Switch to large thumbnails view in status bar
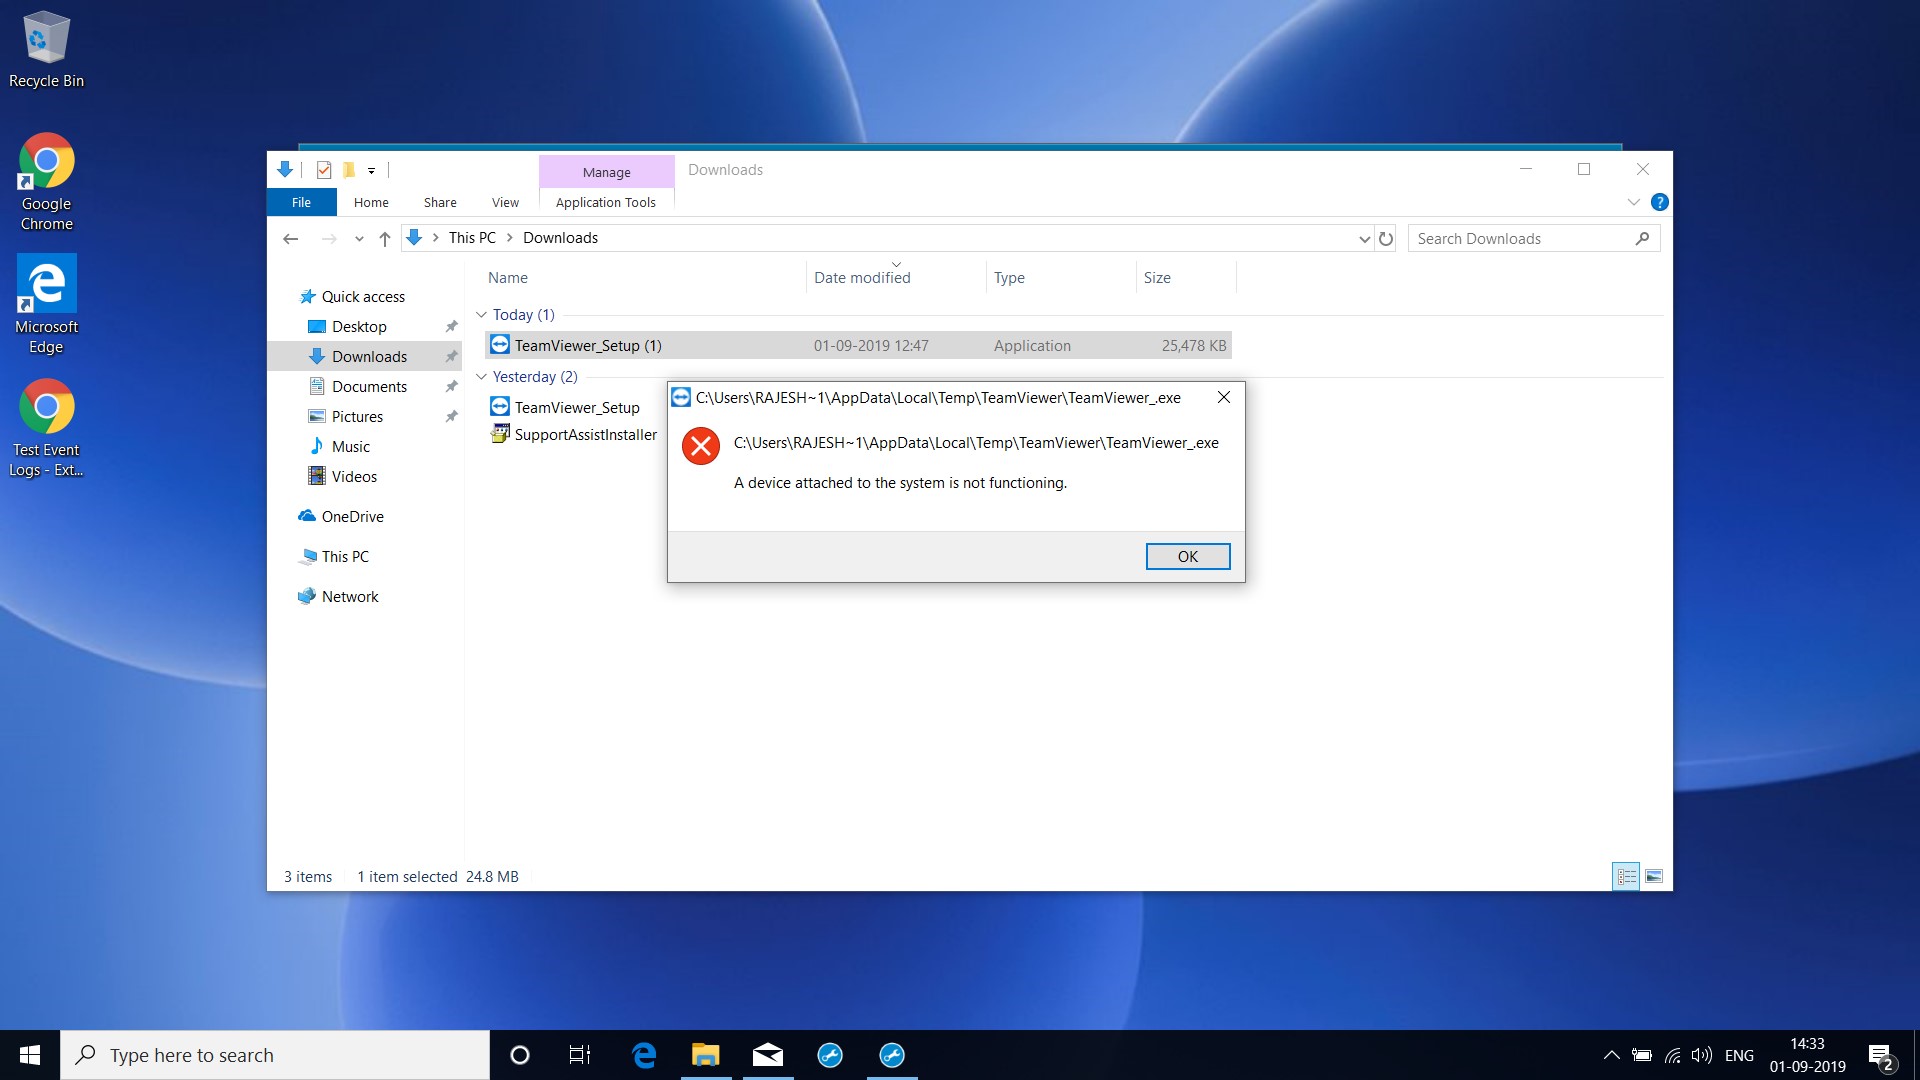The image size is (1920, 1080). pyautogui.click(x=1654, y=876)
